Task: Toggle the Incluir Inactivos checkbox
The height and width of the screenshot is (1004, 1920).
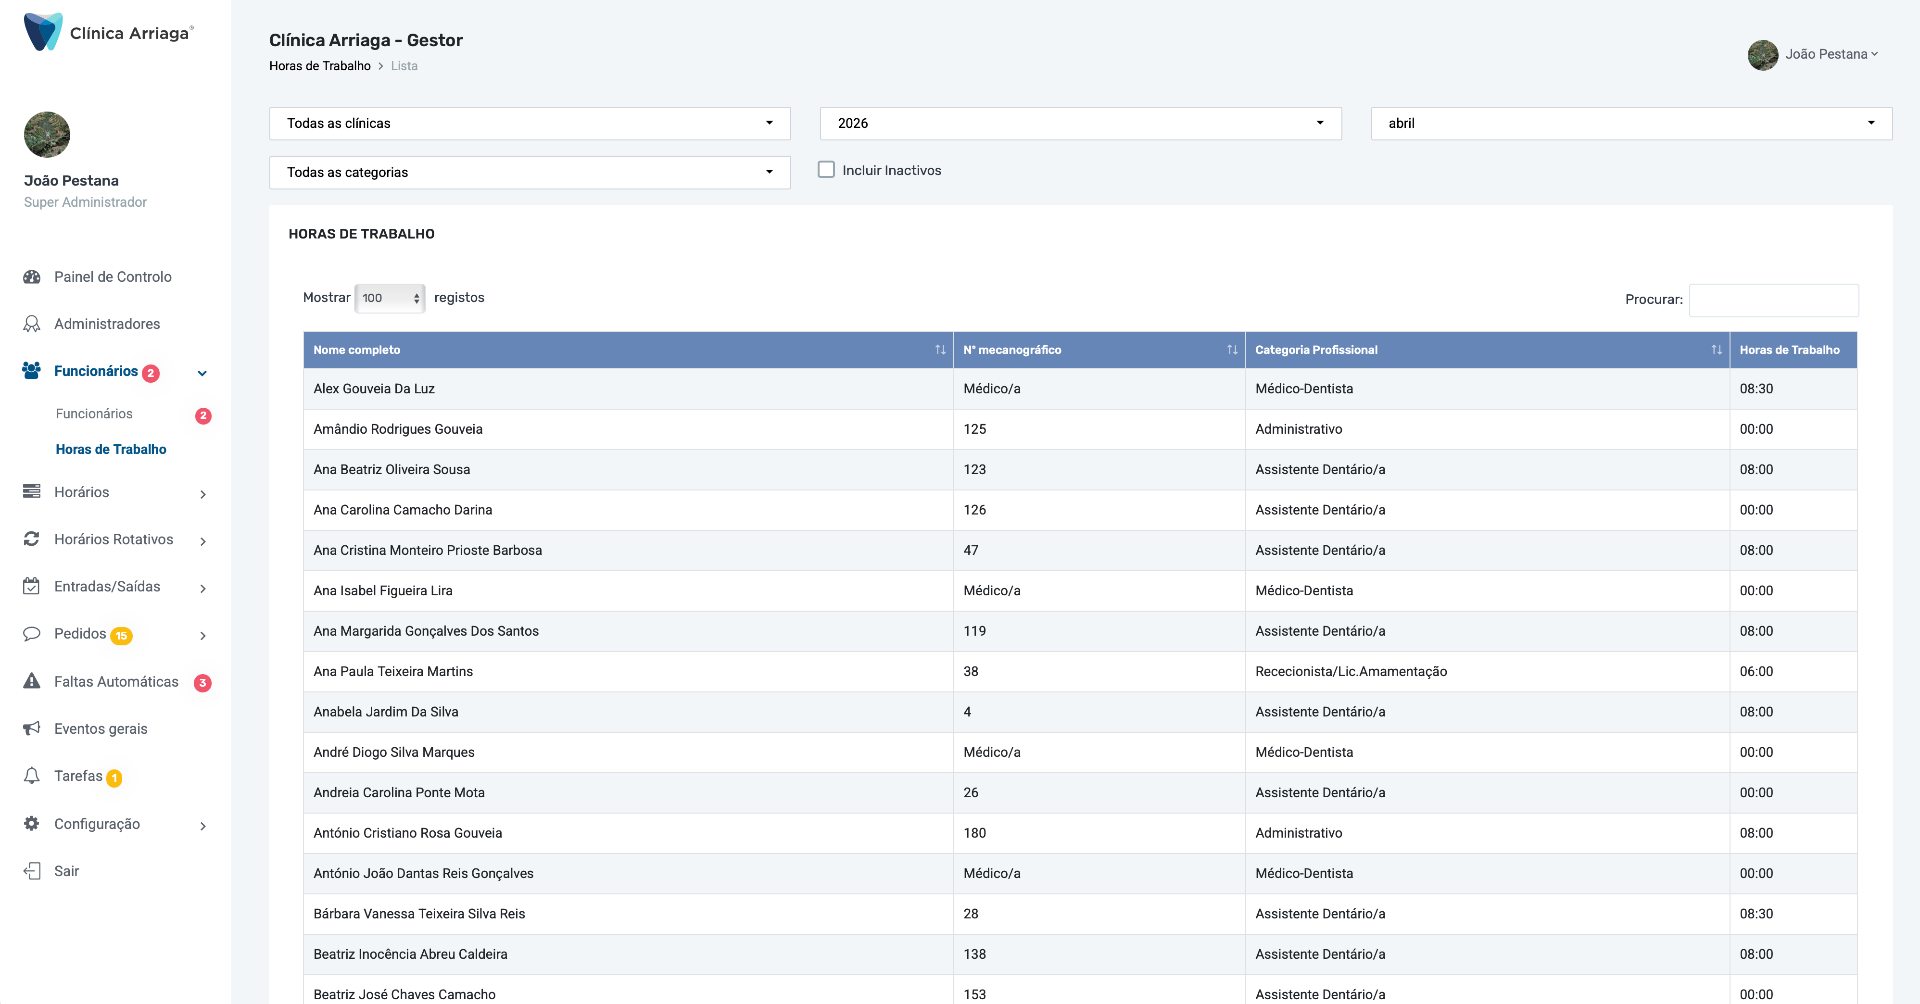Action: pyautogui.click(x=826, y=170)
